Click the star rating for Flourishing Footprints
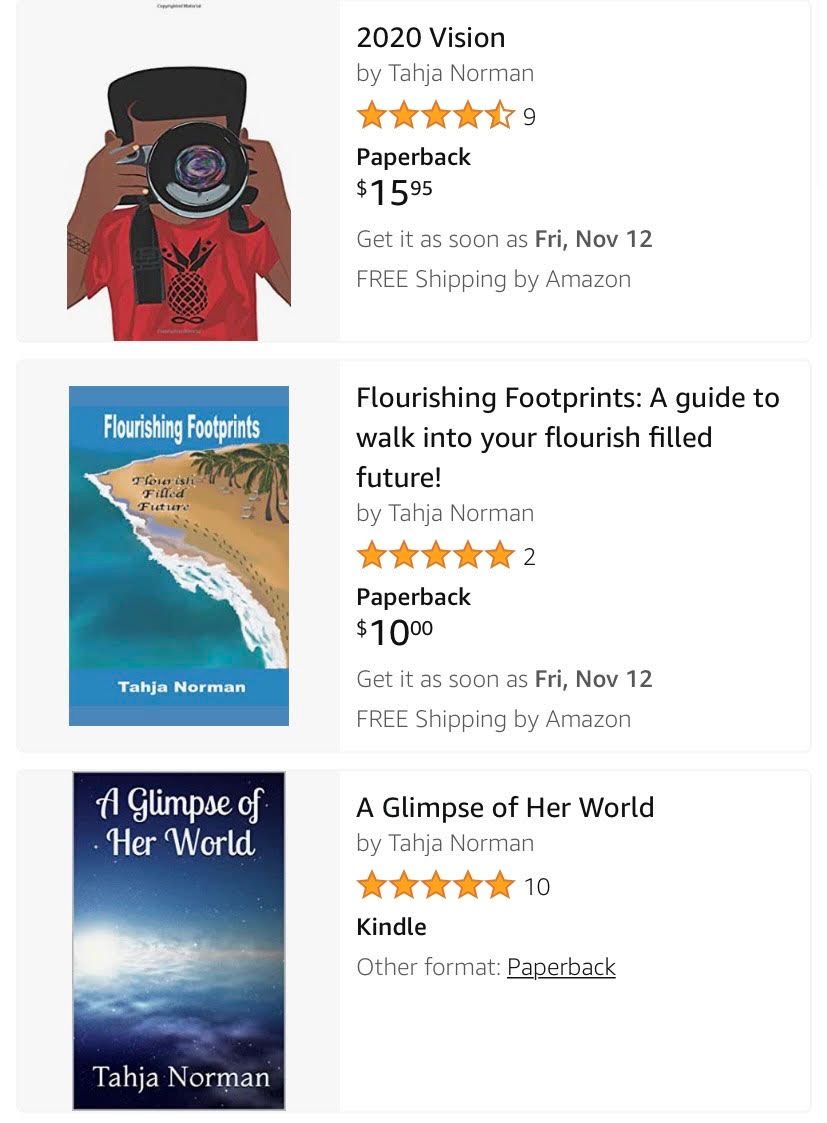Viewport: 827px width, 1123px height. (436, 557)
